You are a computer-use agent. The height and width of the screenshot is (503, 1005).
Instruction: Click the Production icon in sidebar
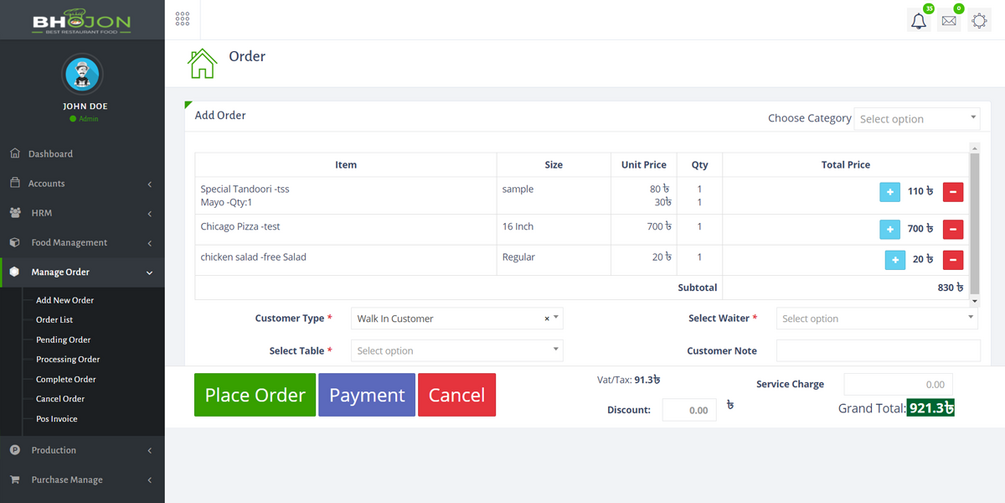15,450
